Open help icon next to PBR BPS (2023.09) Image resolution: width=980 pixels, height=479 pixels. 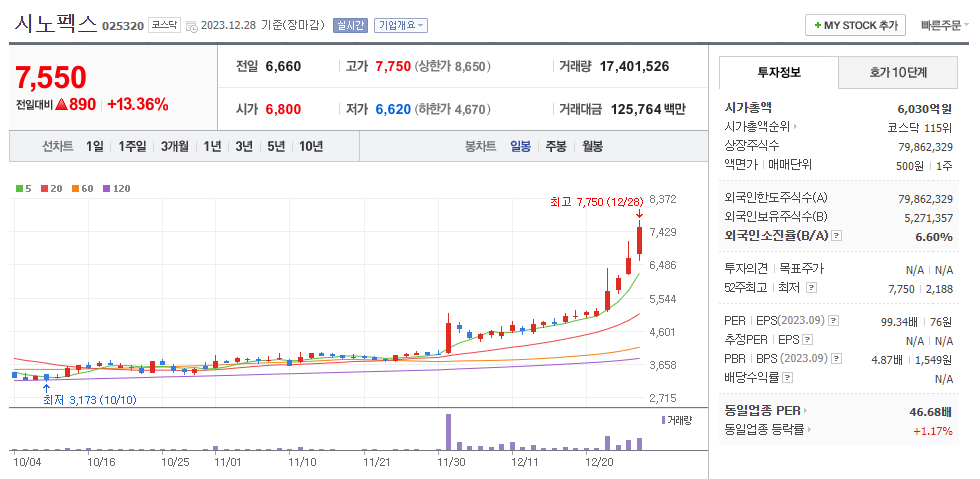pos(836,359)
